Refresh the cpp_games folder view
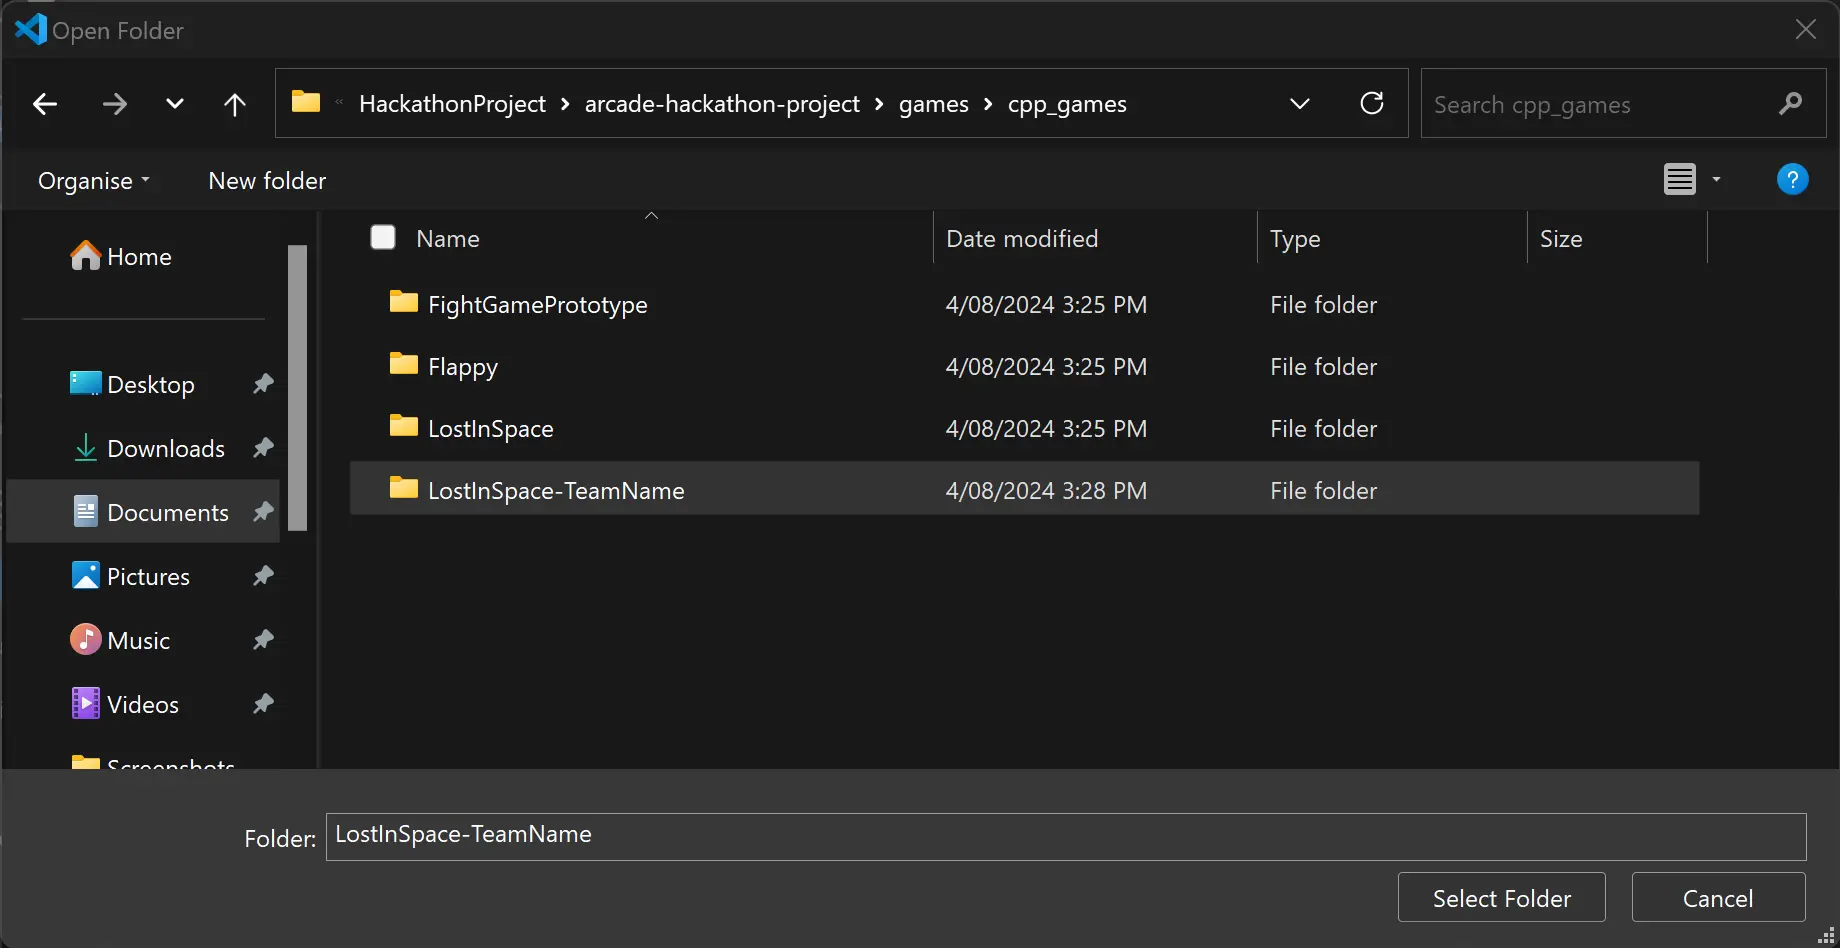The height and width of the screenshot is (948, 1840). 1372,103
